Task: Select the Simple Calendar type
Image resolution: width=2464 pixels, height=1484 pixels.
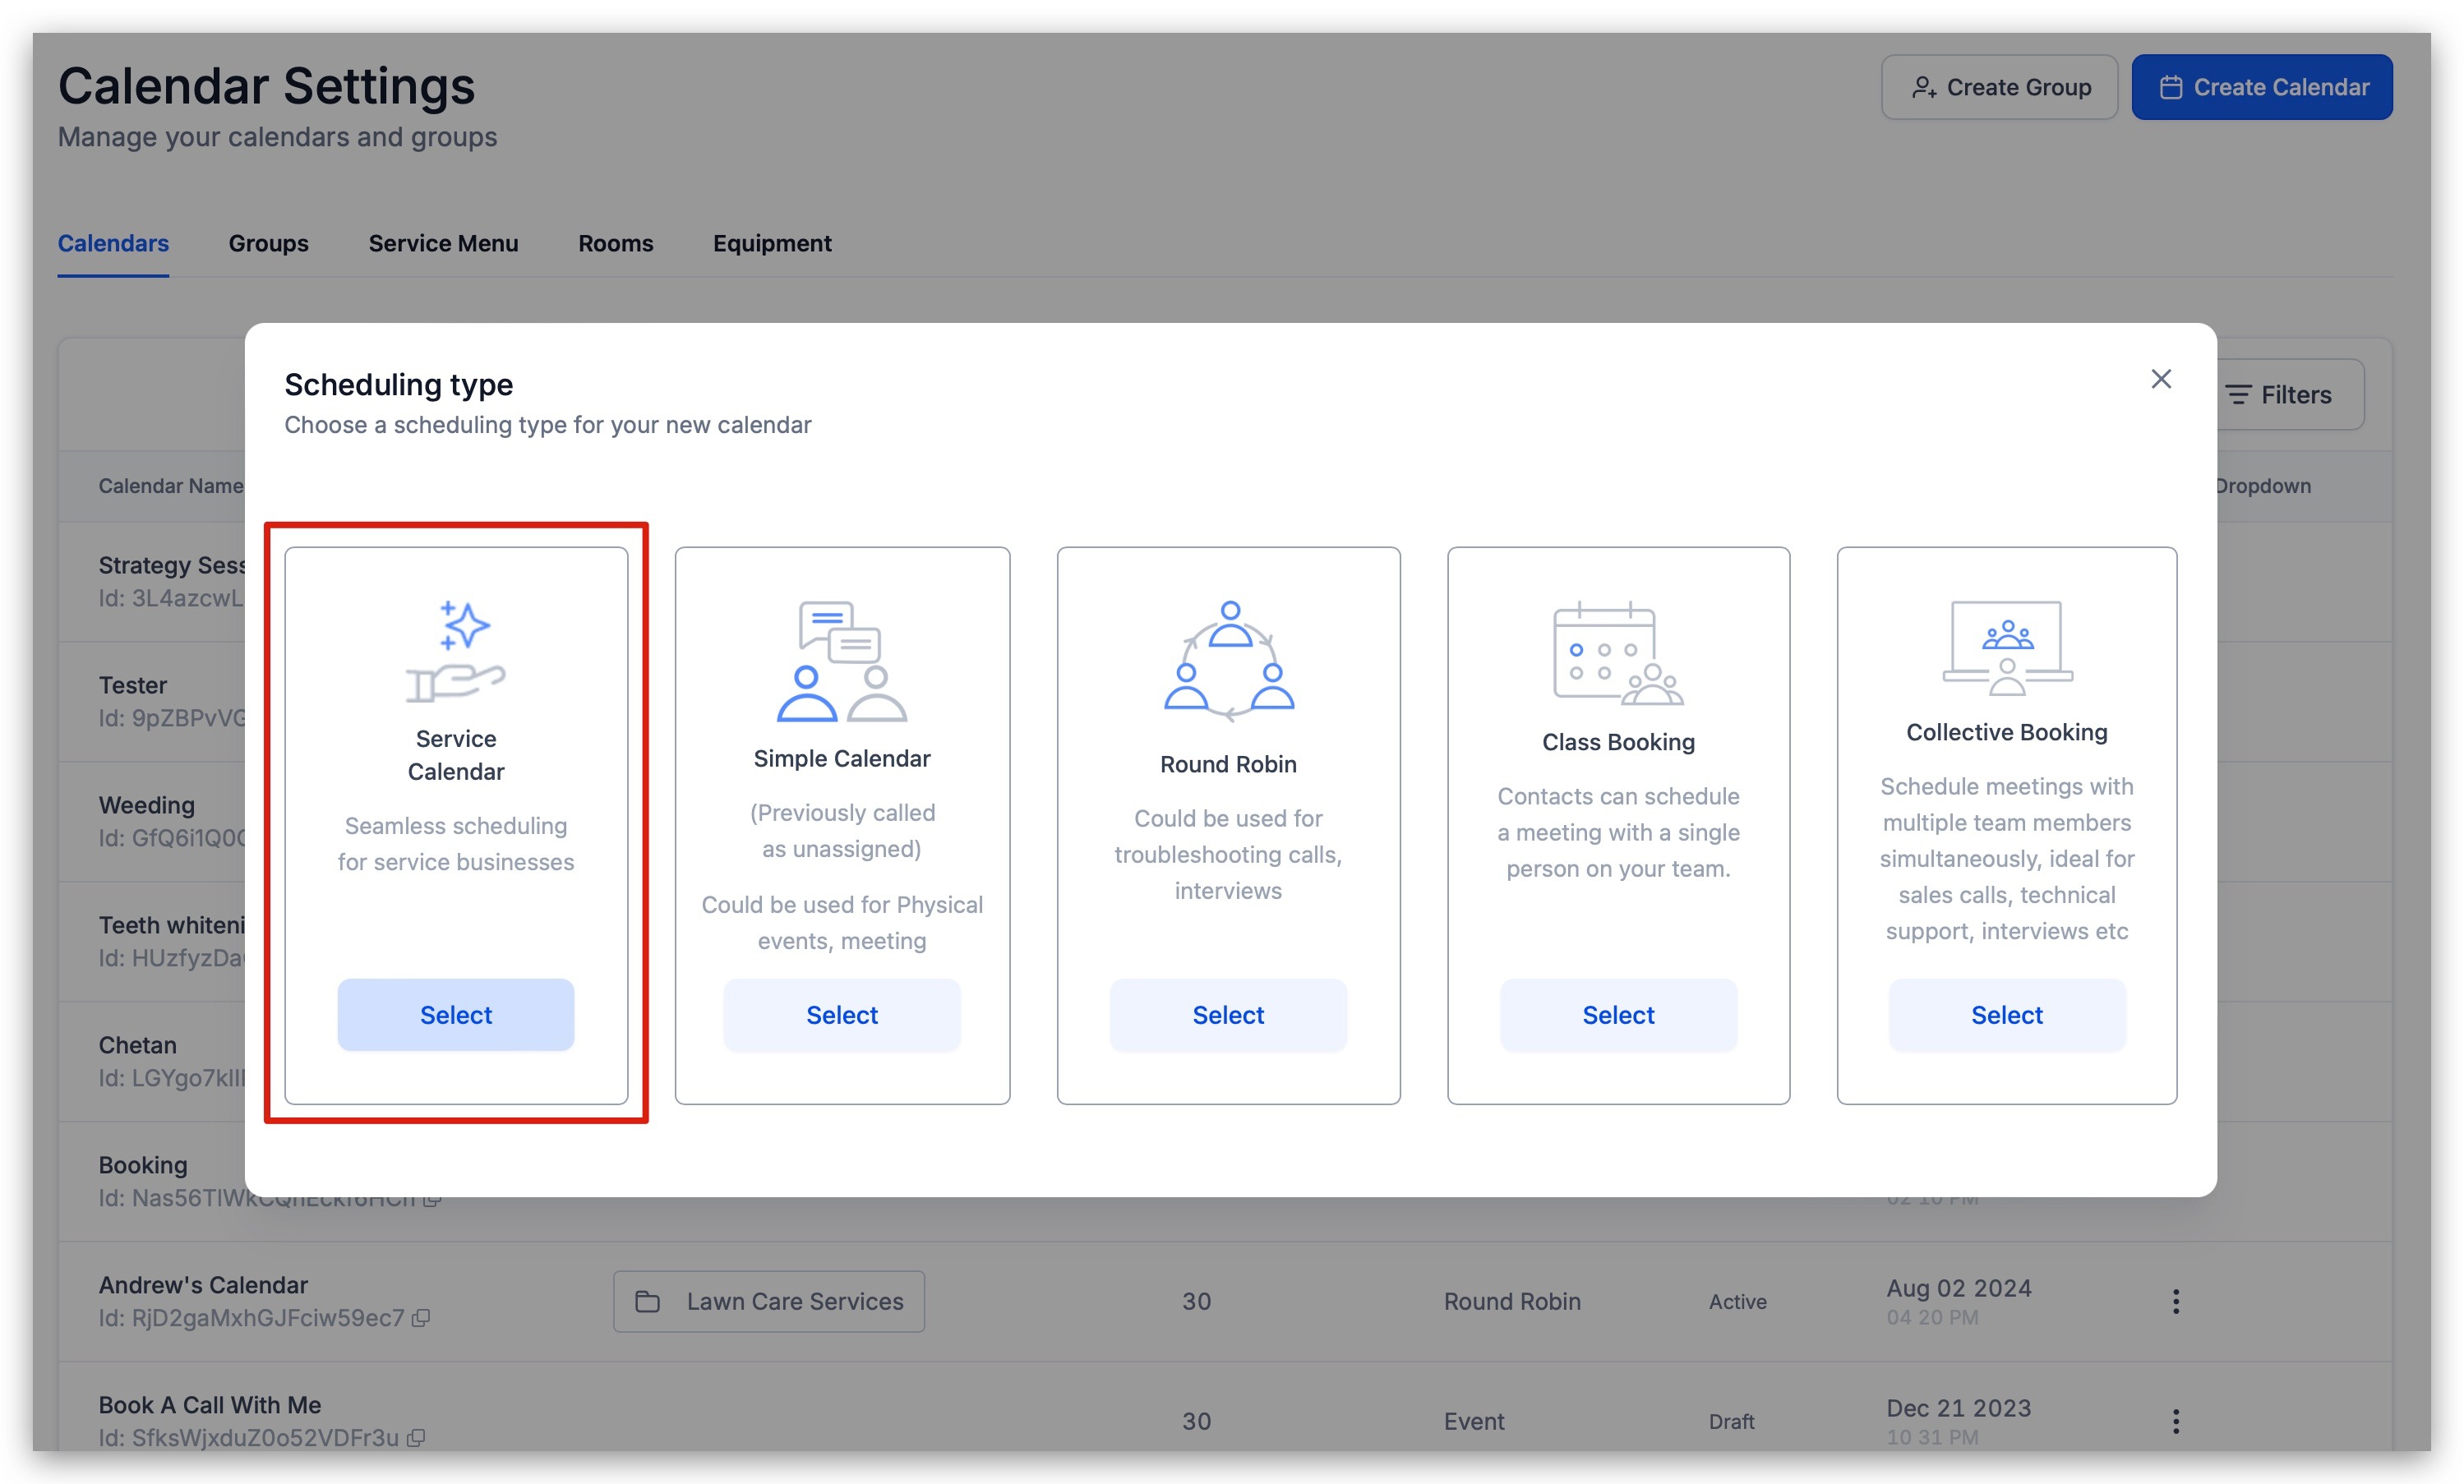Action: 842,1015
